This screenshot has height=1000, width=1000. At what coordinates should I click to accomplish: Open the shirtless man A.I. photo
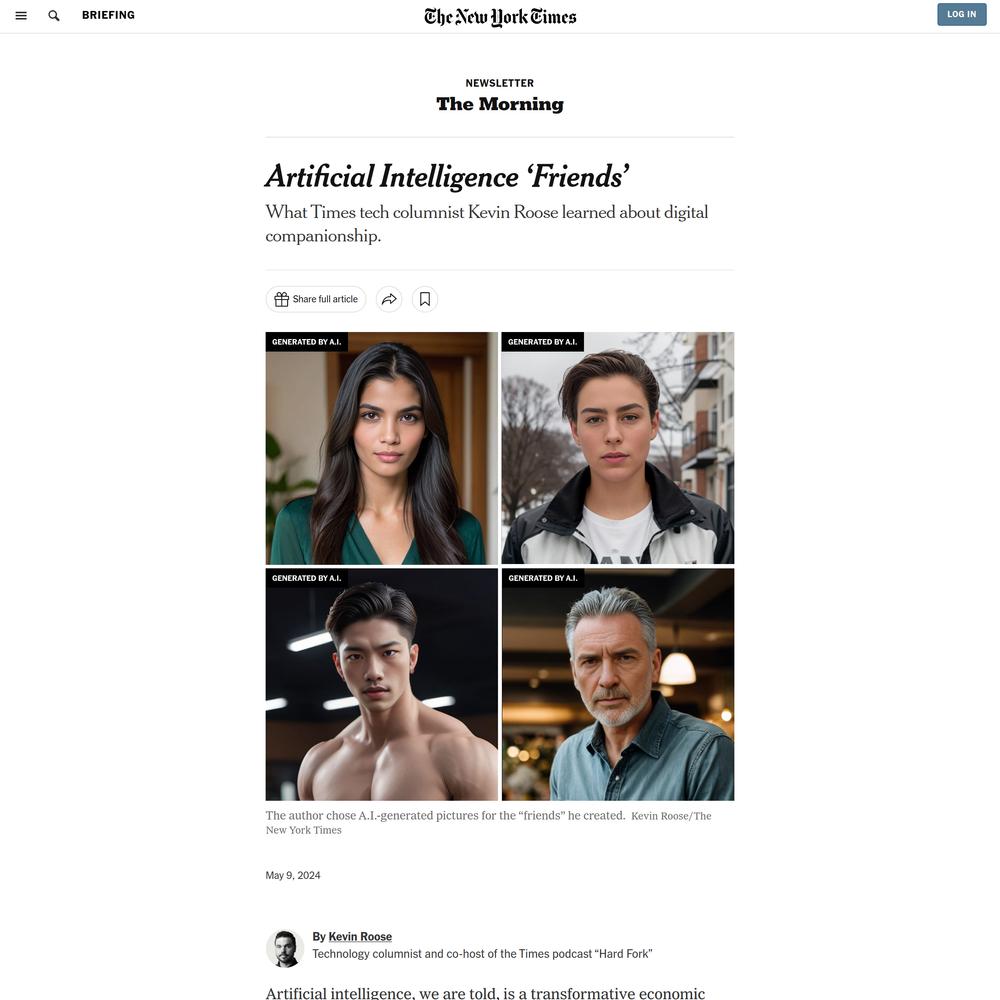tap(381, 684)
